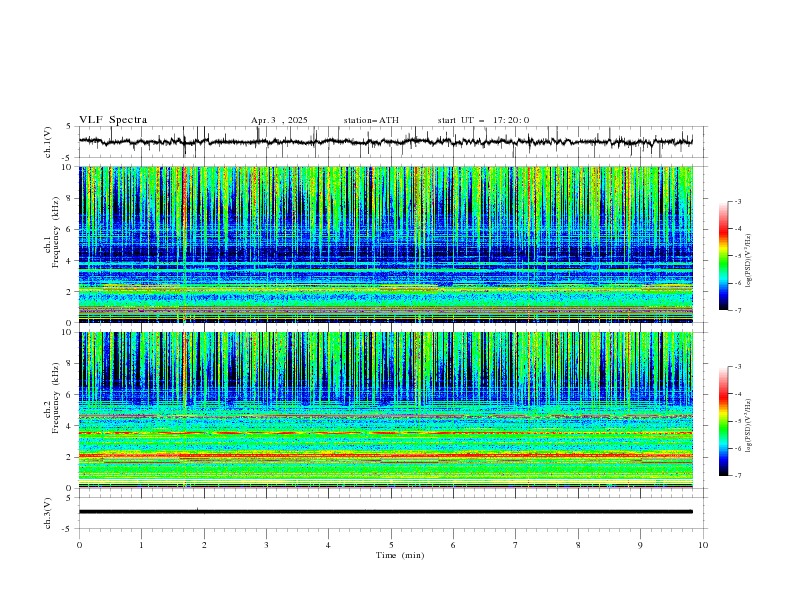Click the red 3.5 kHz band in ch.2 spectrogram
This screenshot has width=792, height=612.
386,433
